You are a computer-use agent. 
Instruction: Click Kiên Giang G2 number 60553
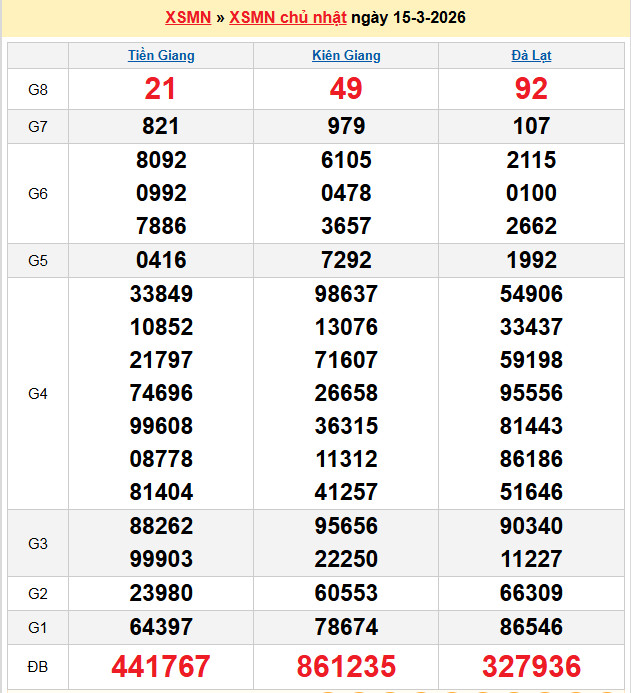click(346, 594)
